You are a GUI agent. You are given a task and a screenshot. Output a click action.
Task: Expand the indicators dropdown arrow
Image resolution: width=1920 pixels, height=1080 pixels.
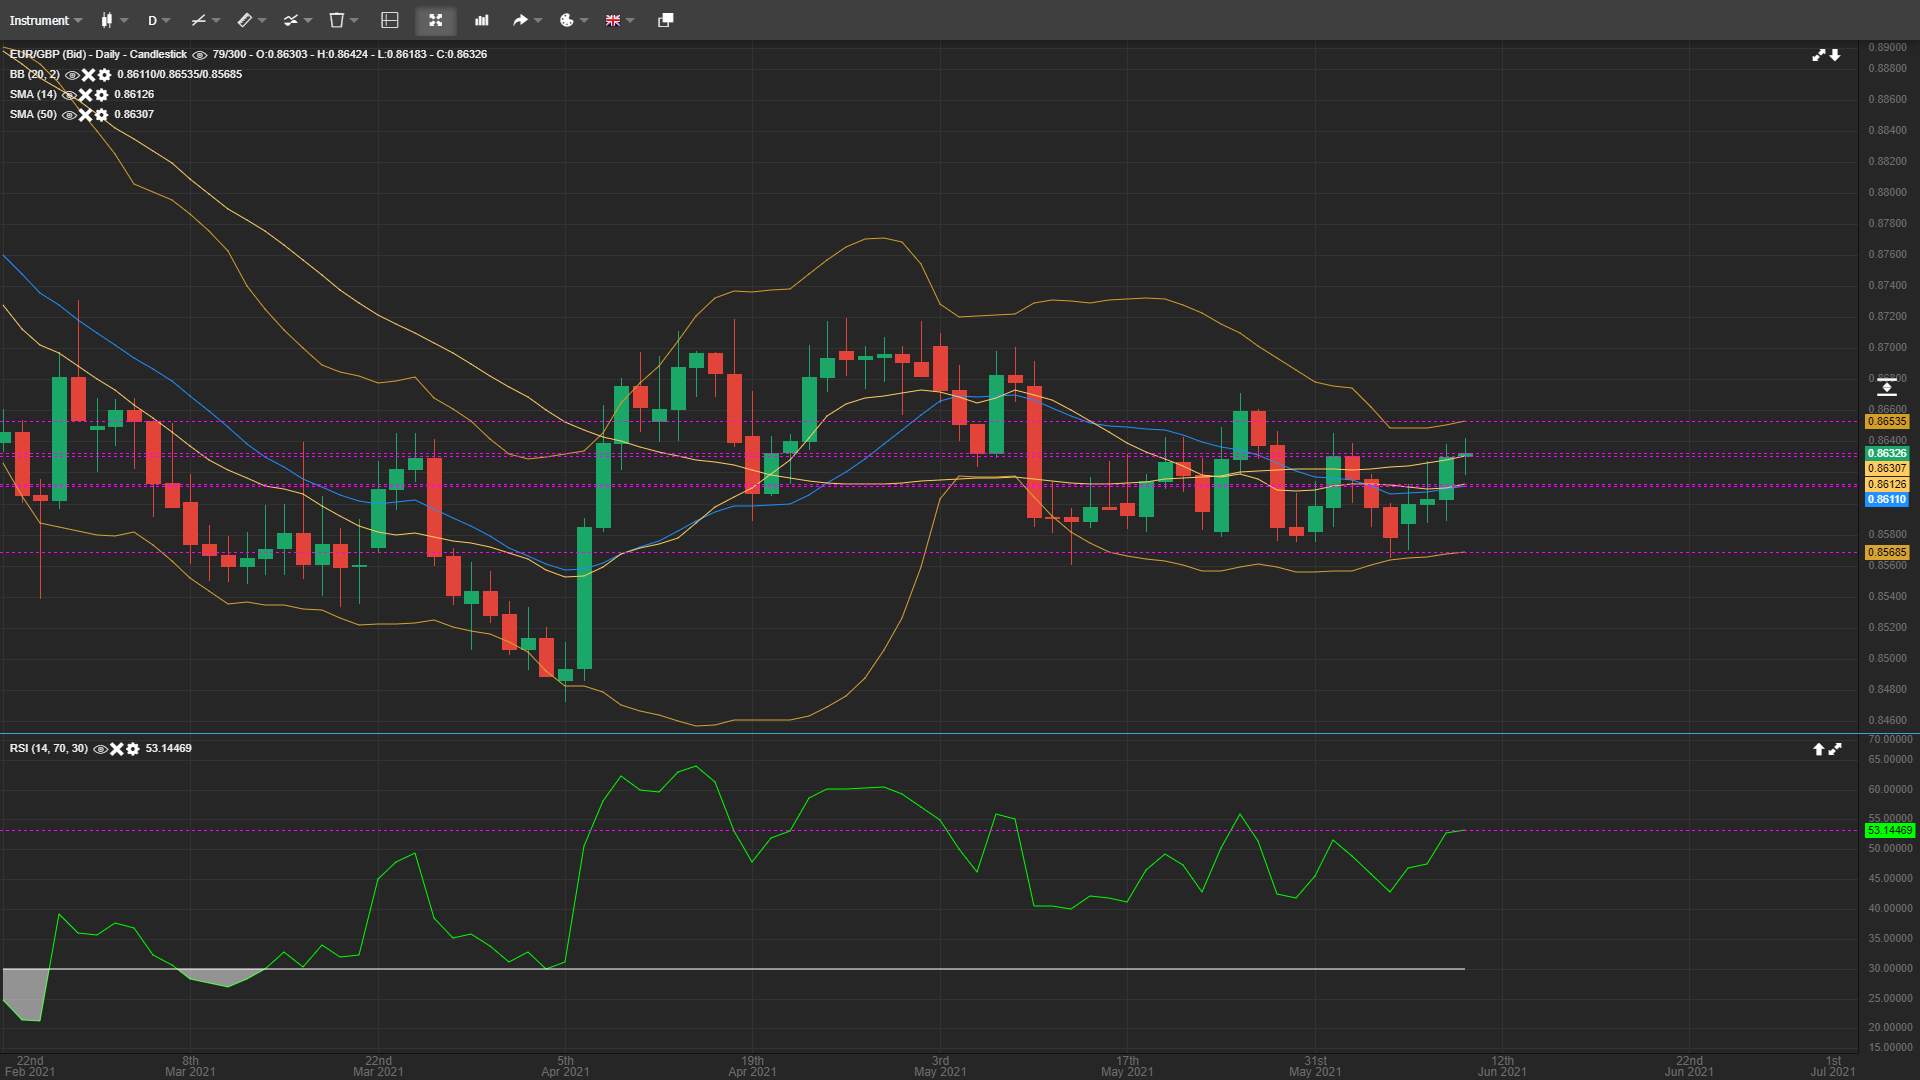[308, 20]
